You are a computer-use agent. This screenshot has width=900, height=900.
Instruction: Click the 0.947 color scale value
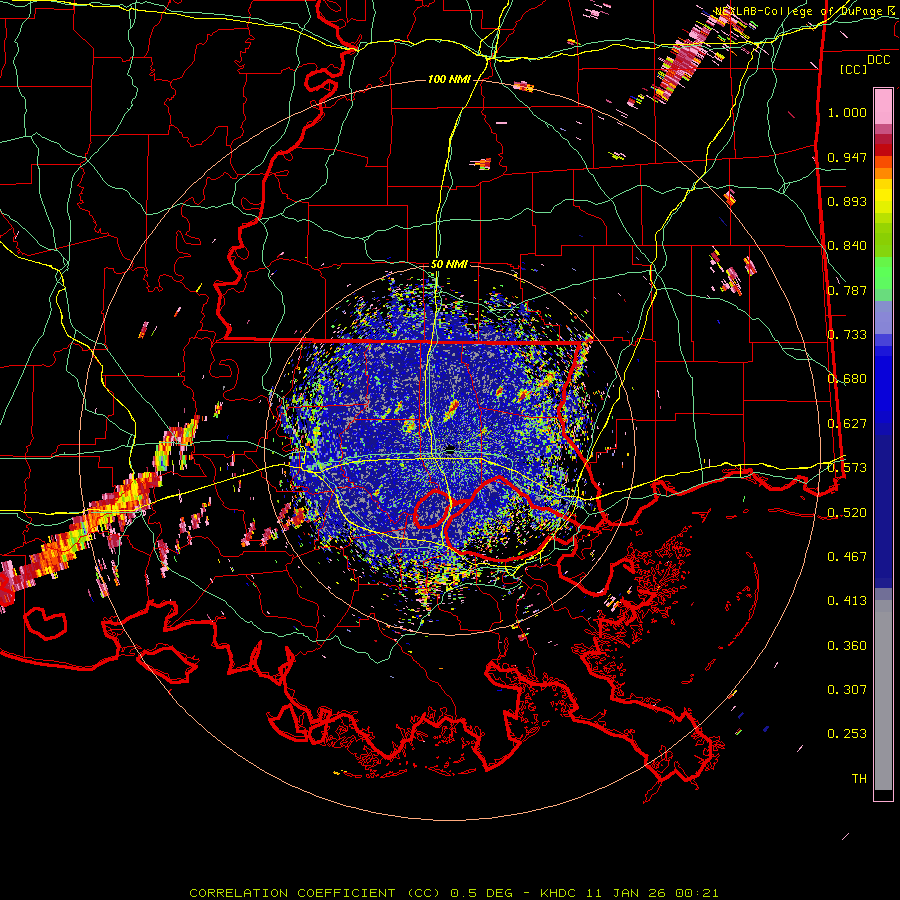[x=847, y=157]
